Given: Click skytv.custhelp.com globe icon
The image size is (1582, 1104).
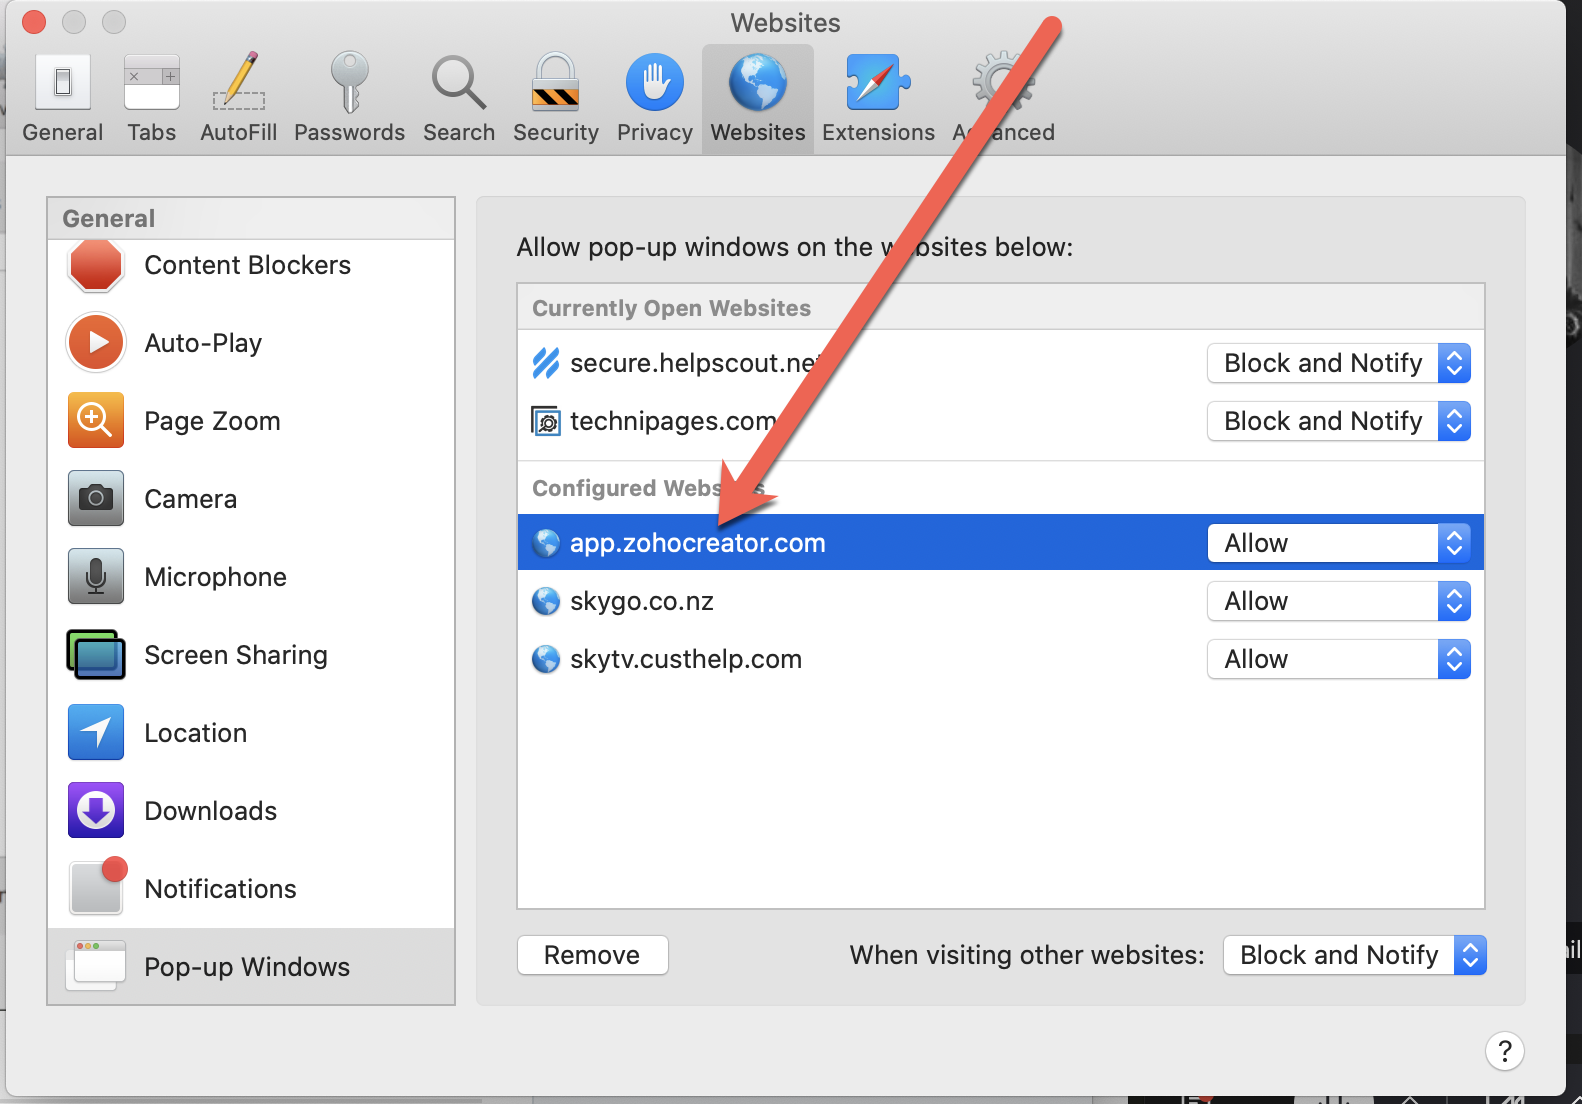Looking at the screenshot, I should point(546,659).
